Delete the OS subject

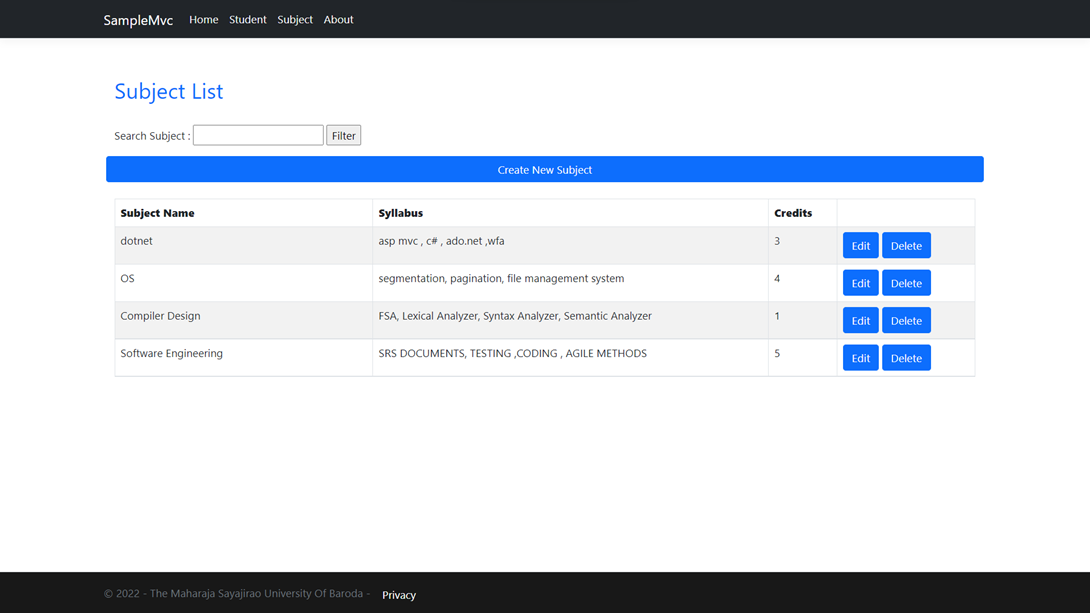tap(906, 283)
